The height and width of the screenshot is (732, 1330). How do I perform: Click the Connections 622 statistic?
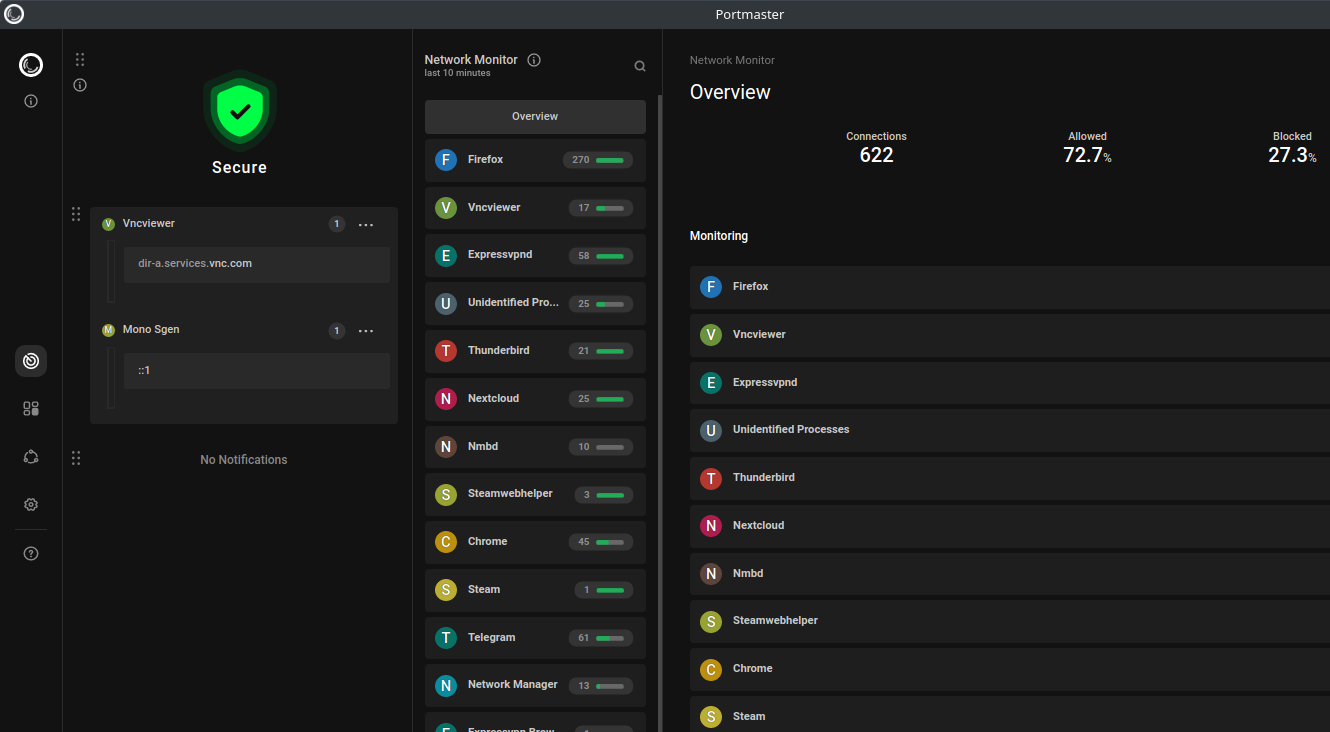876,147
